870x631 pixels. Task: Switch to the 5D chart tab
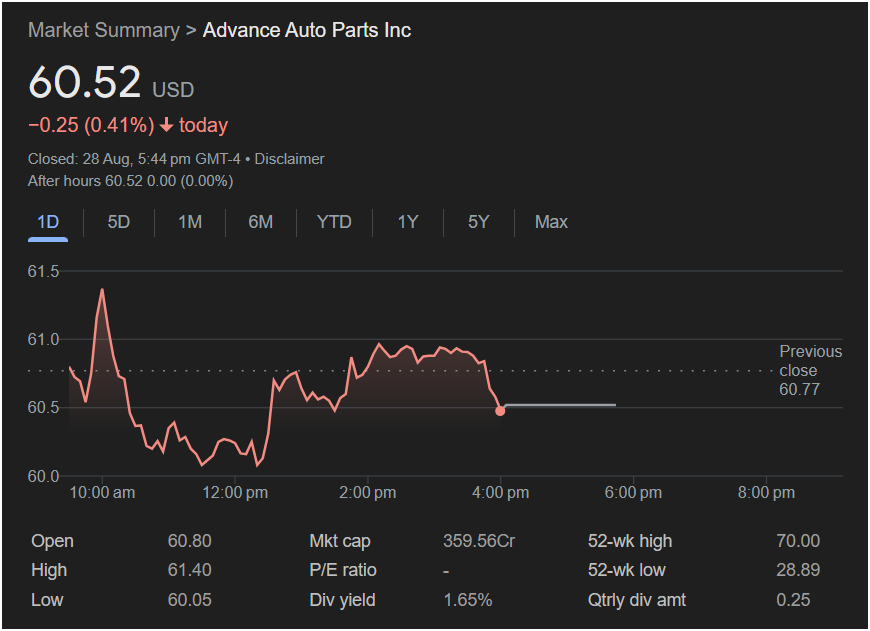click(x=119, y=222)
